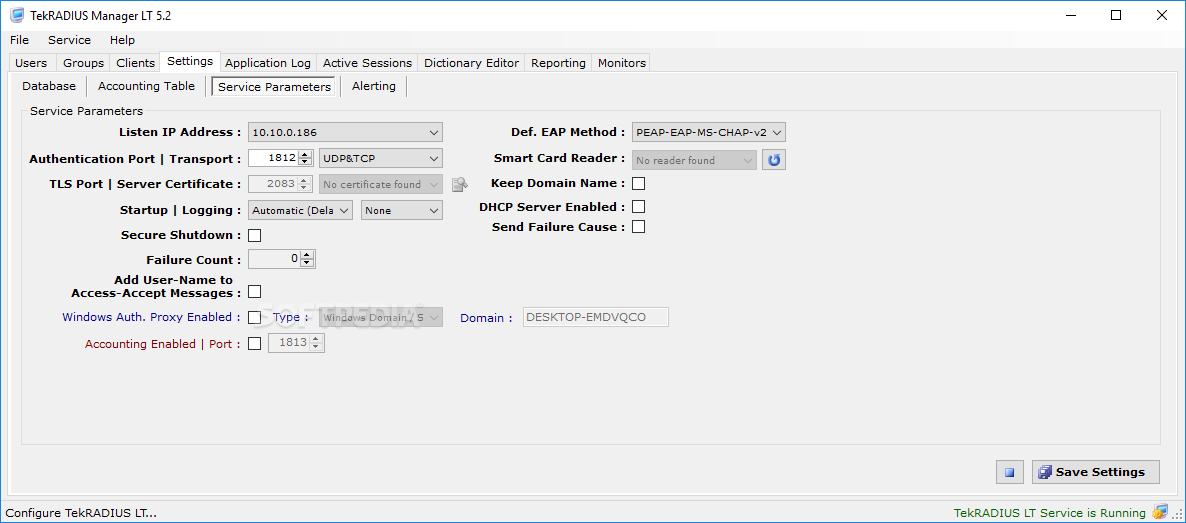Click Save Settings button
1186x523 pixels.
[x=1095, y=472]
